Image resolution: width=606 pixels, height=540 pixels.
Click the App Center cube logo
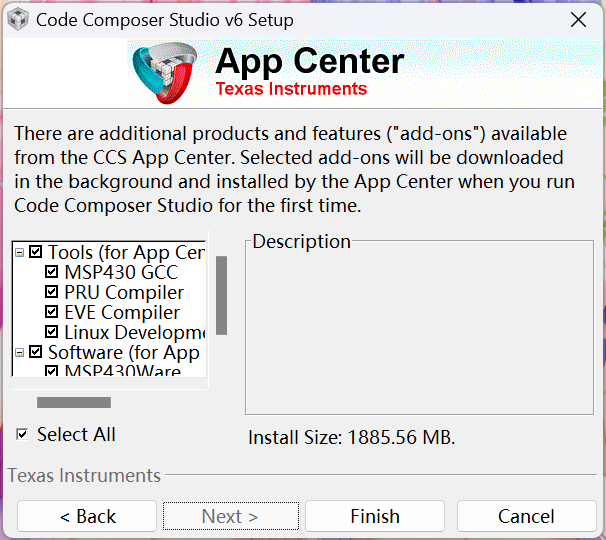(165, 73)
